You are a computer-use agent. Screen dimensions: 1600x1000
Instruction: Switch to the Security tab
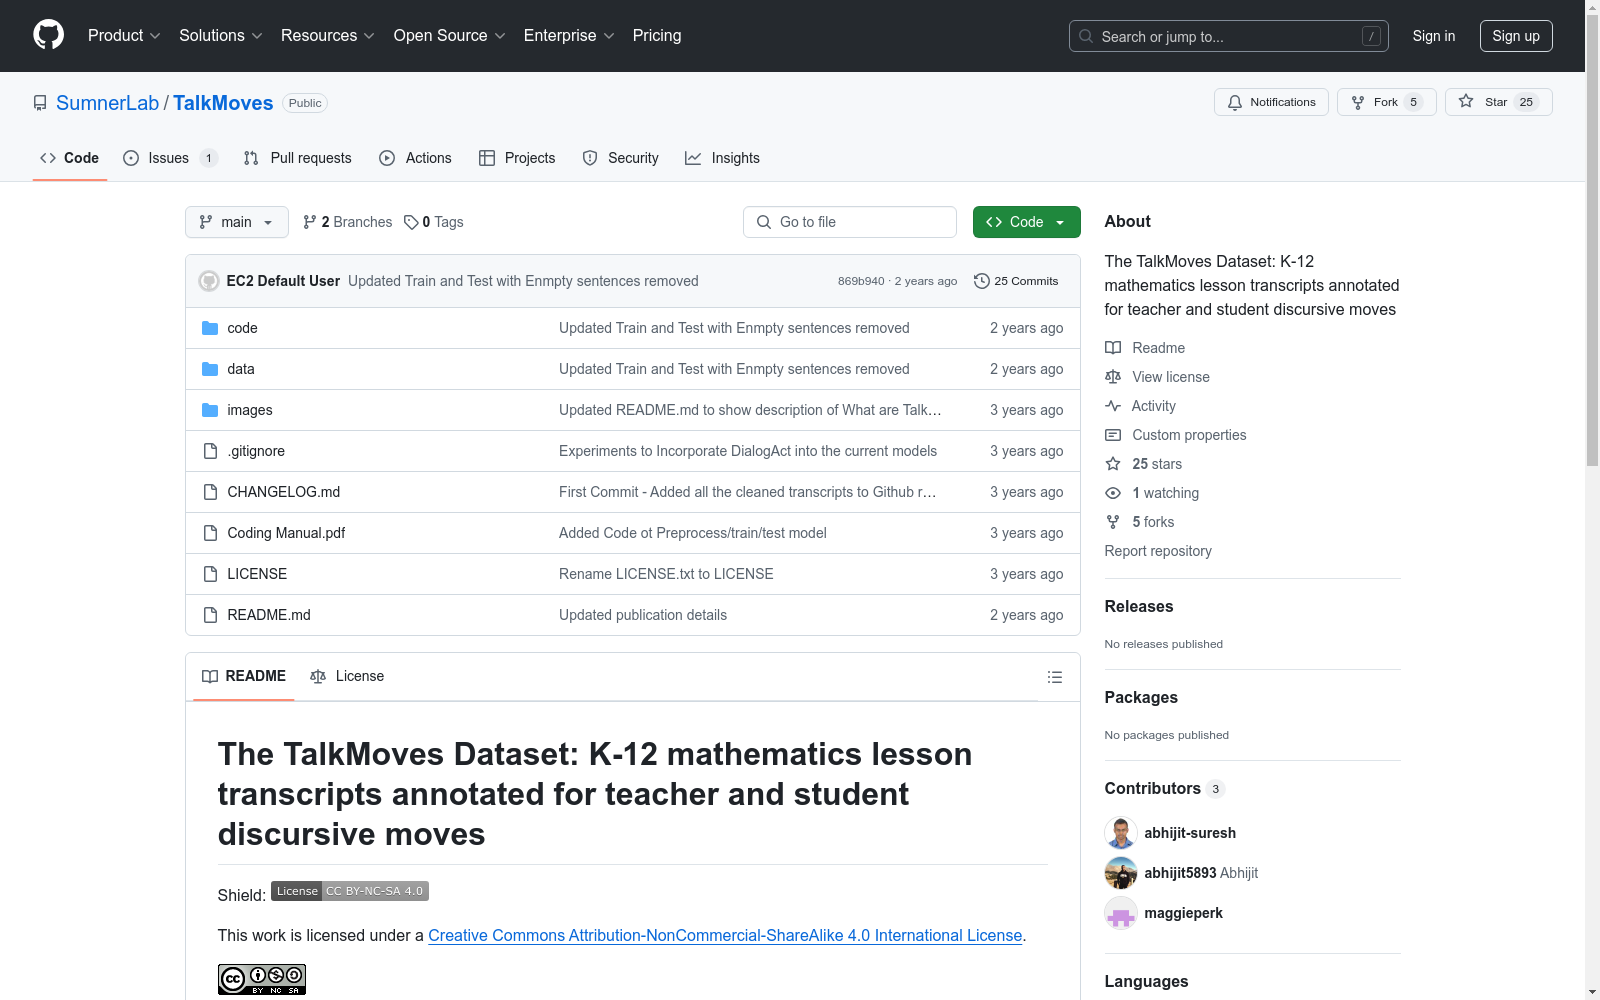pos(621,158)
